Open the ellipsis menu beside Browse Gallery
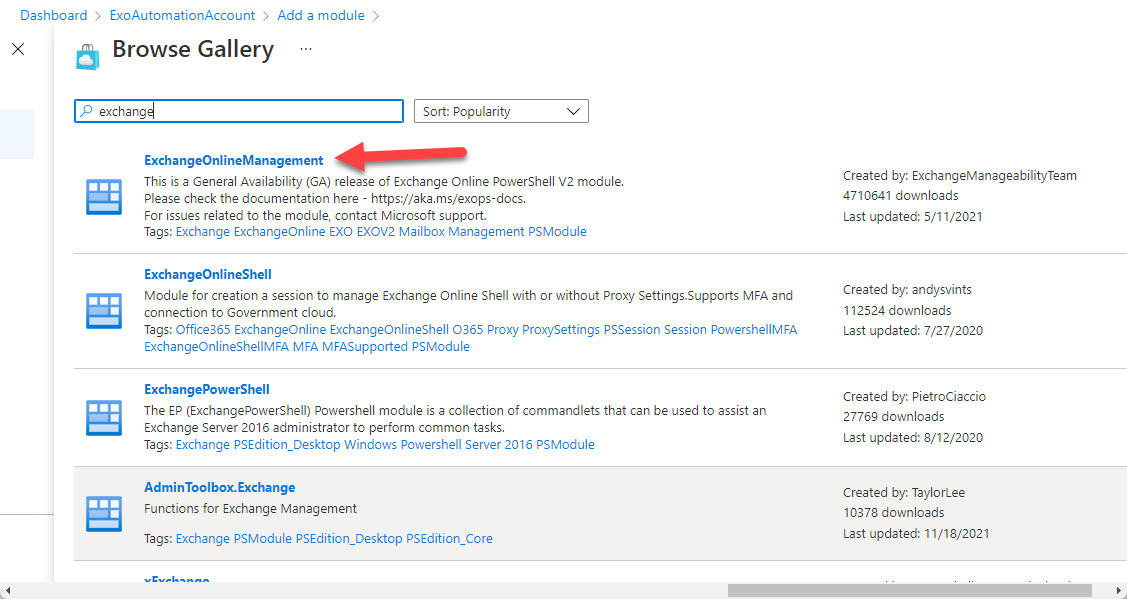The width and height of the screenshot is (1127, 599). pos(305,50)
